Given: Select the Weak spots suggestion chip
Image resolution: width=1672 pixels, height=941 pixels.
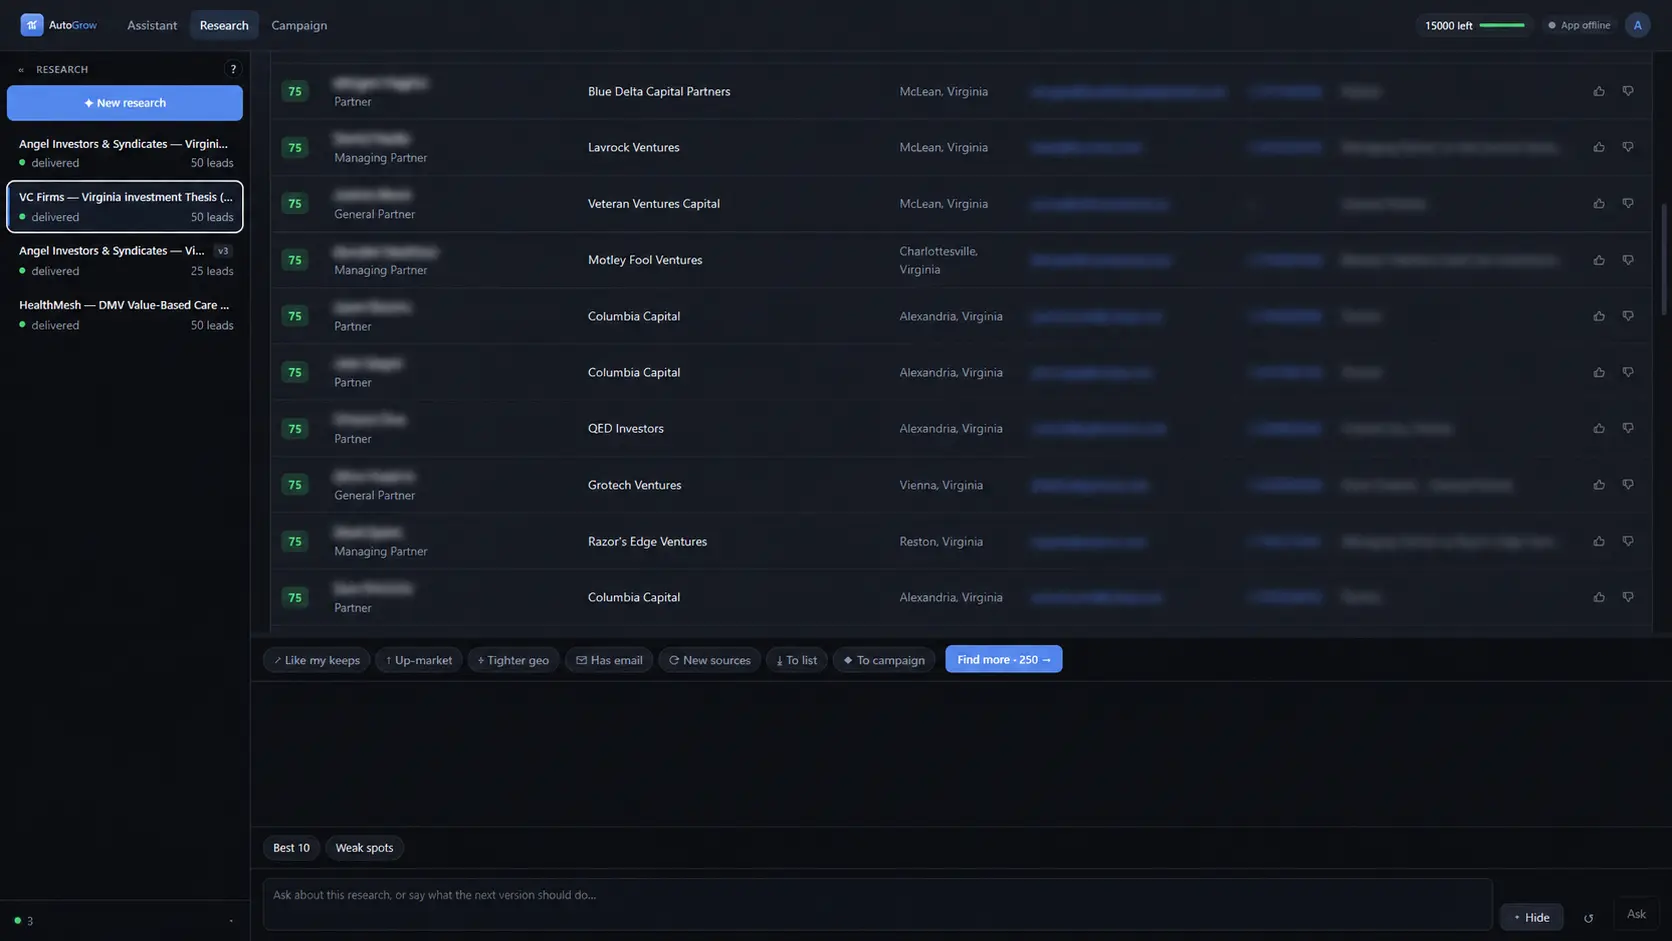Looking at the screenshot, I should click(364, 848).
